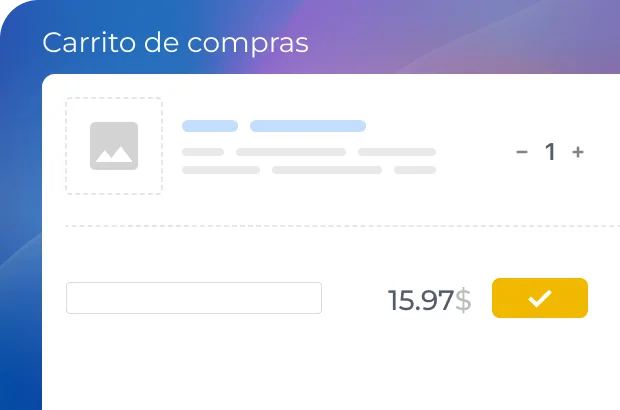620x410 pixels.
Task: Focus the empty text input field
Action: point(193,298)
